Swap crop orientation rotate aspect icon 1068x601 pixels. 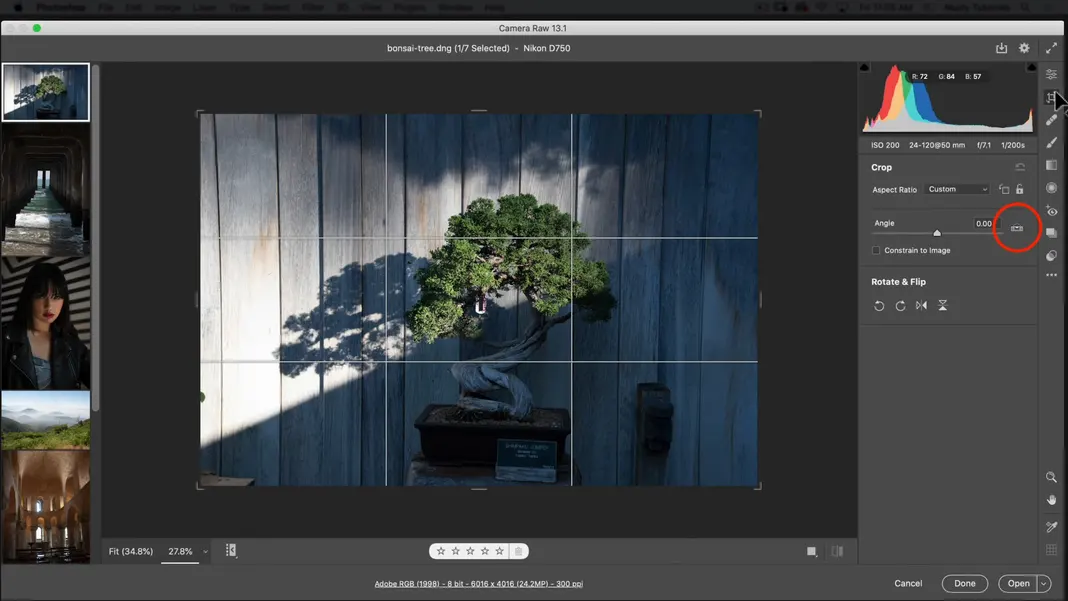point(1004,189)
